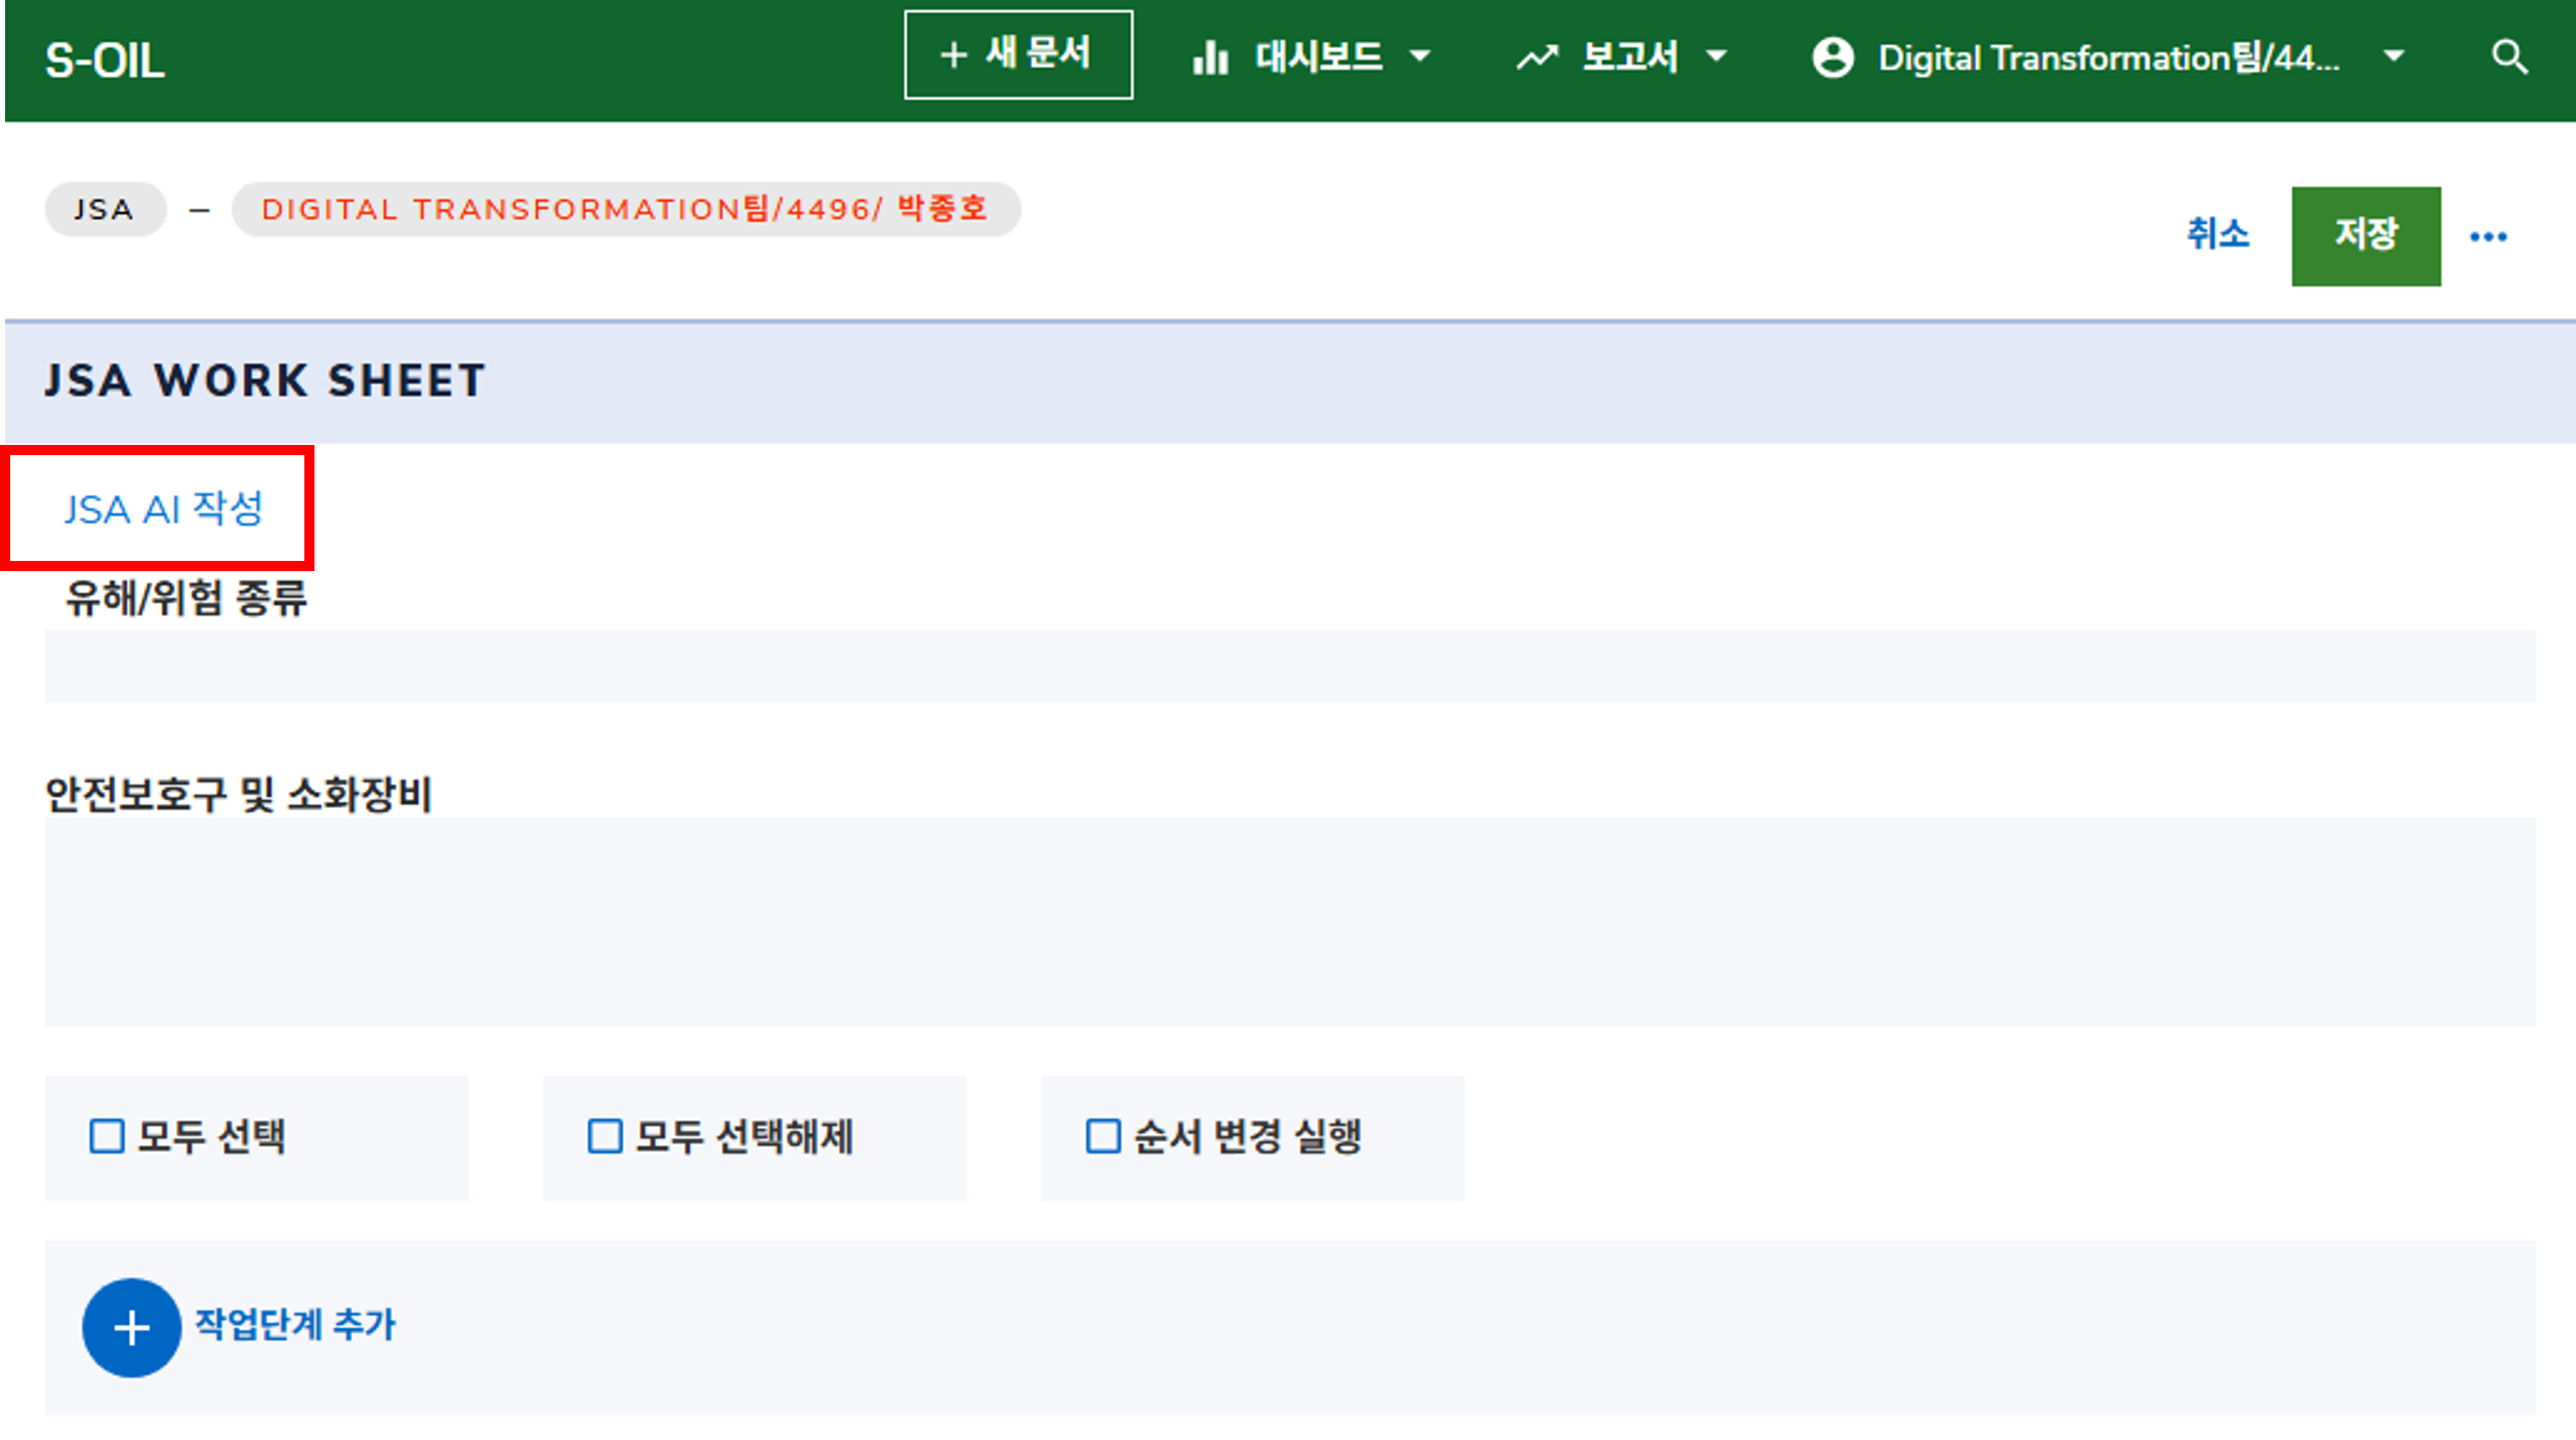Expand the user account dropdown arrow
The width and height of the screenshot is (2576, 1440).
(2394, 56)
